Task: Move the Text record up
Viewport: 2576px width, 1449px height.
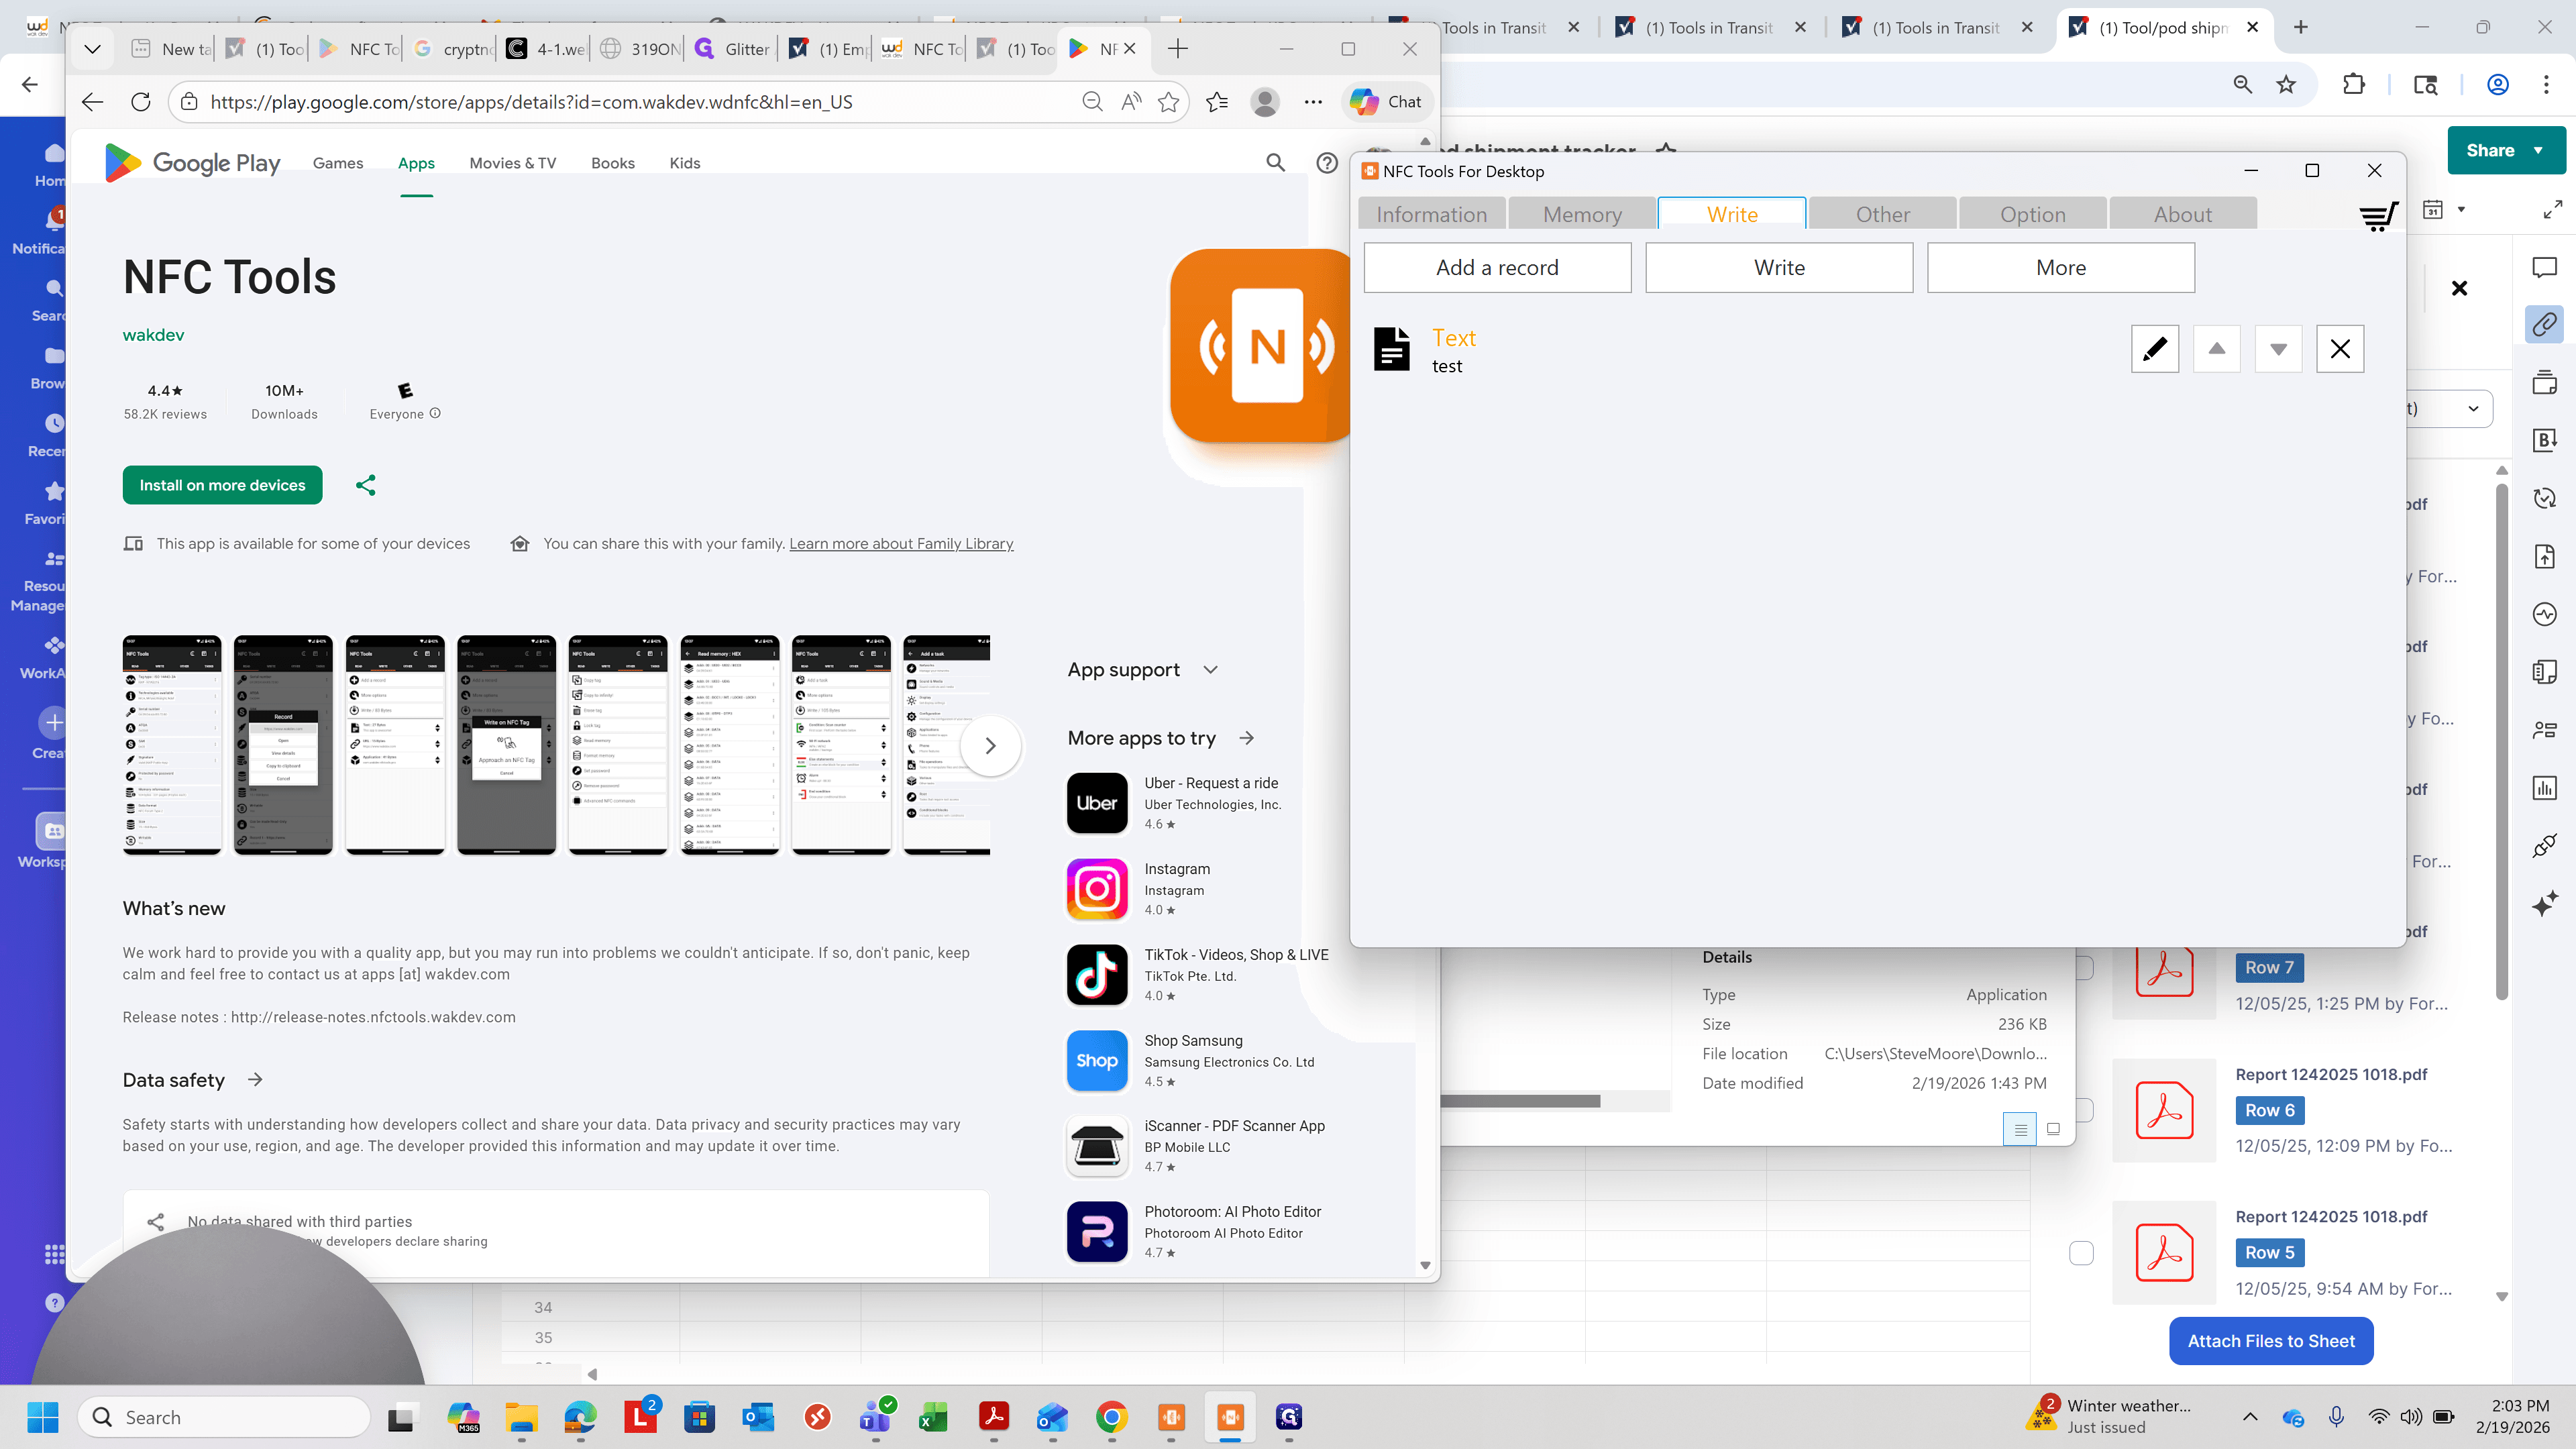Action: [2217, 349]
